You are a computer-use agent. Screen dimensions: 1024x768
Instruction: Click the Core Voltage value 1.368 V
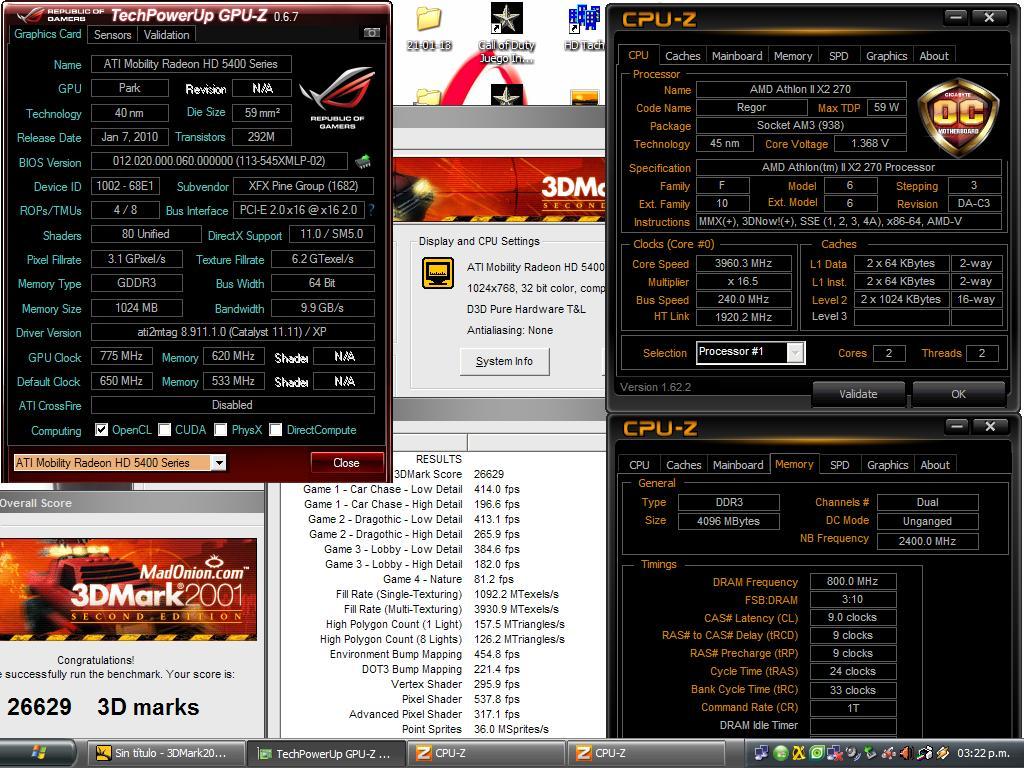click(869, 143)
